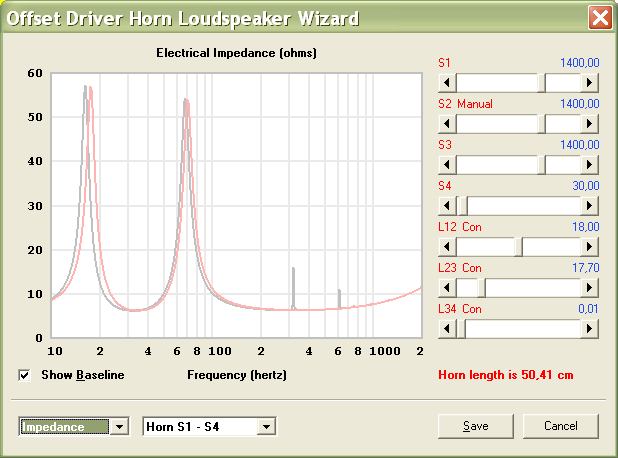Click the S3 slider right arrow
Image resolution: width=618 pixels, height=458 pixels.
click(x=590, y=165)
